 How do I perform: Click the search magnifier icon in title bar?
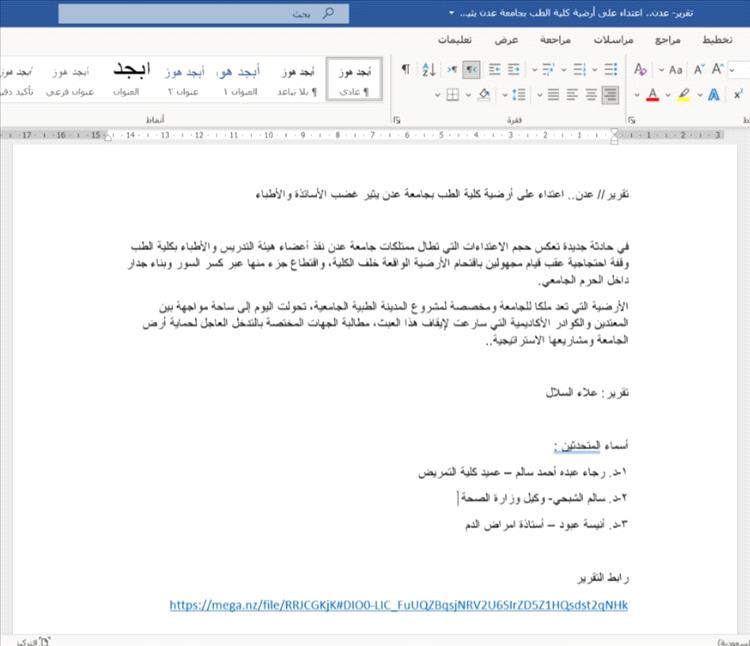328,13
